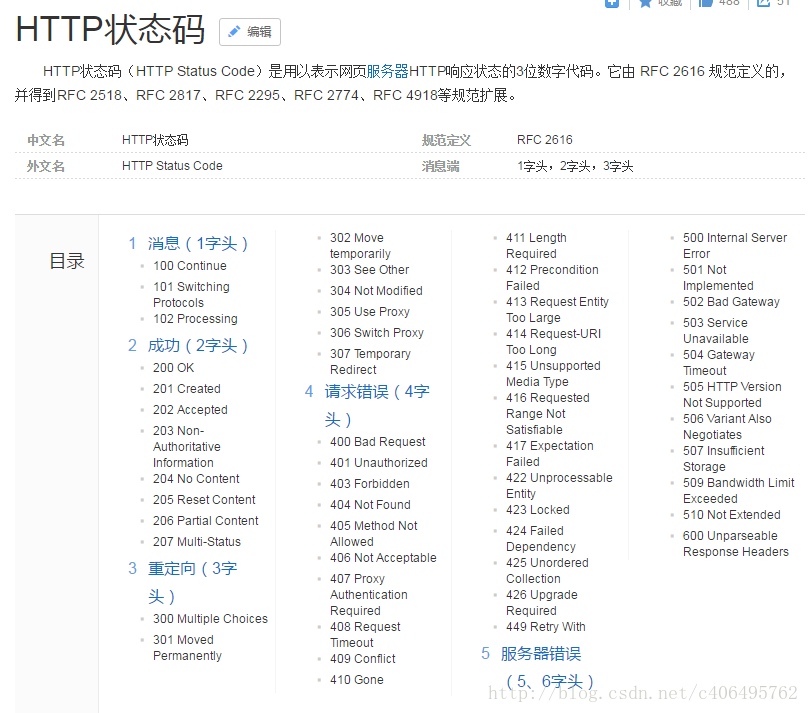This screenshot has width=809, height=713.
Task: Click the share icon at top right
Action: [x=763, y=3]
